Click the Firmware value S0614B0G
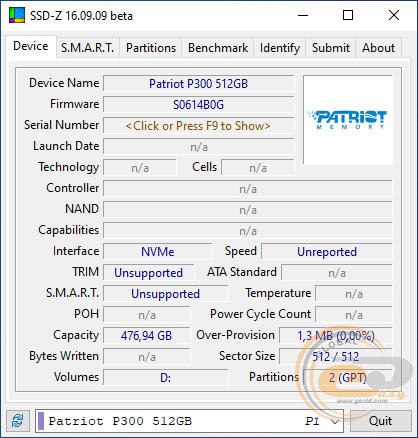Viewport: 418px width, 438px height. (199, 105)
